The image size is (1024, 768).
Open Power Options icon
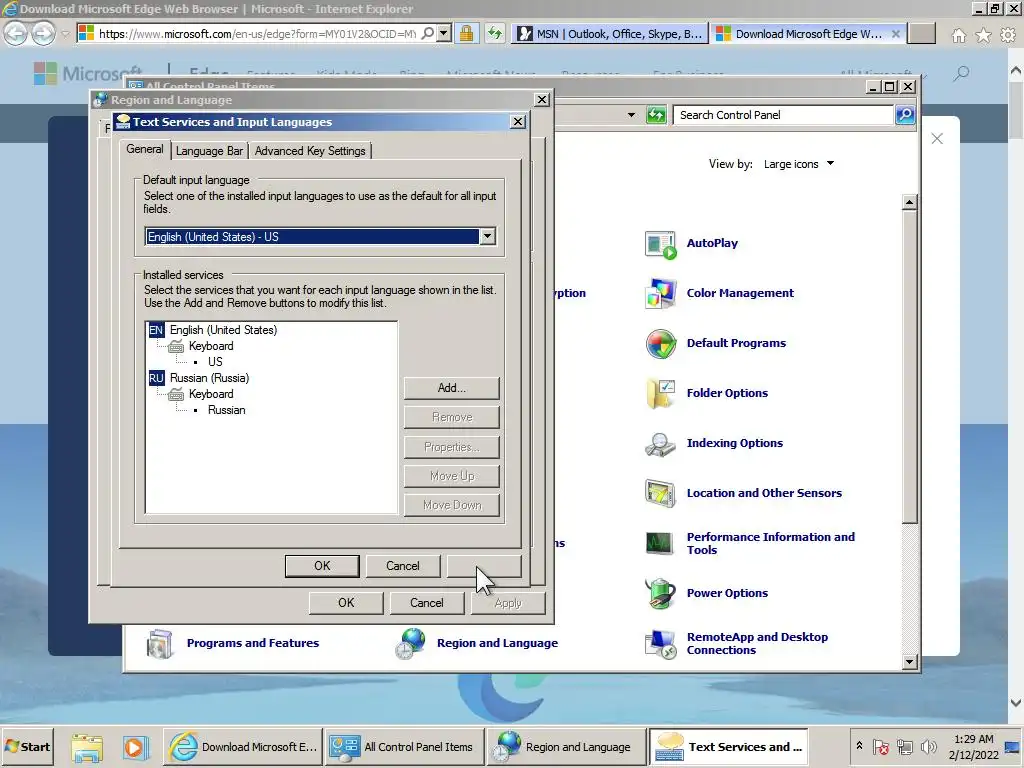click(x=660, y=593)
